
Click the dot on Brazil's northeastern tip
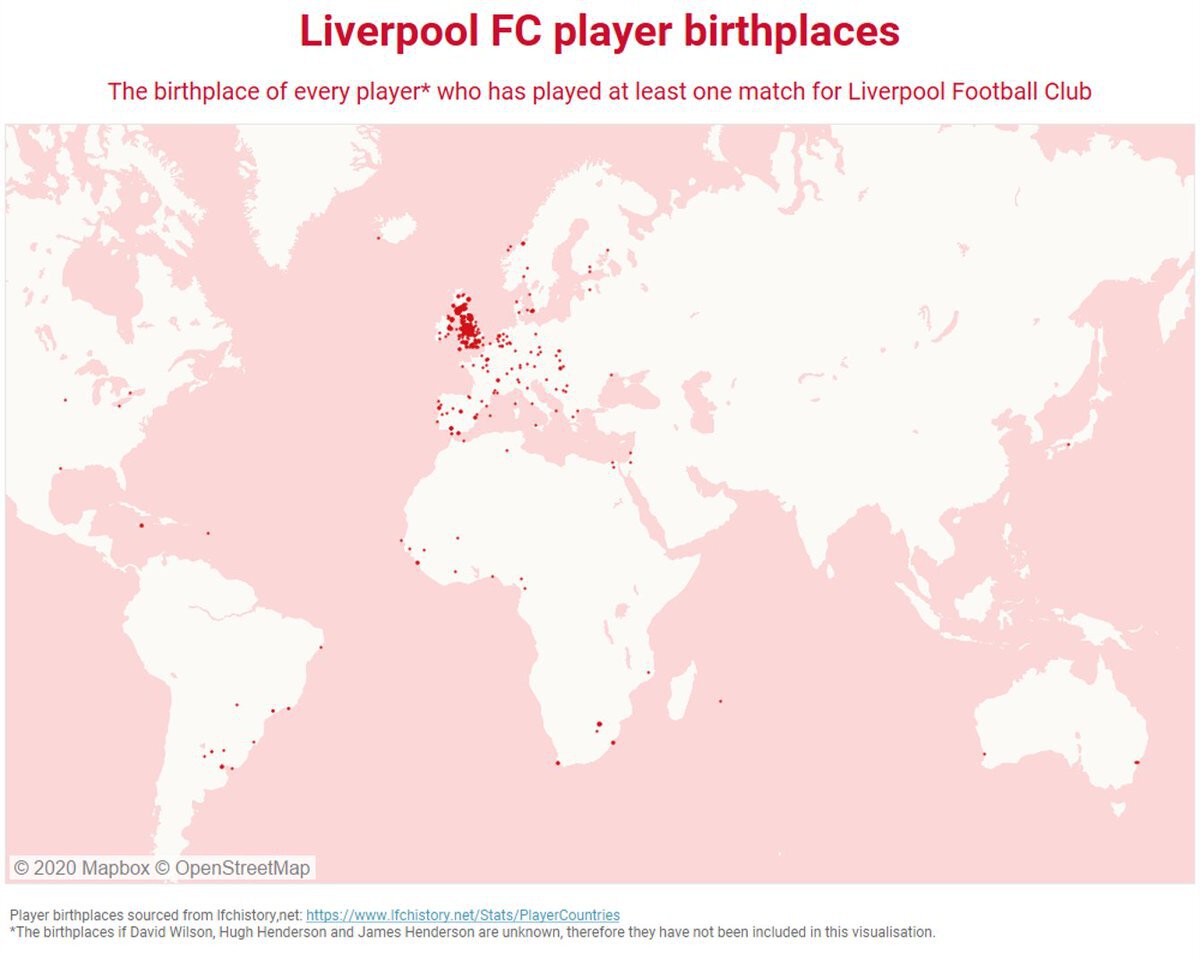[320, 647]
